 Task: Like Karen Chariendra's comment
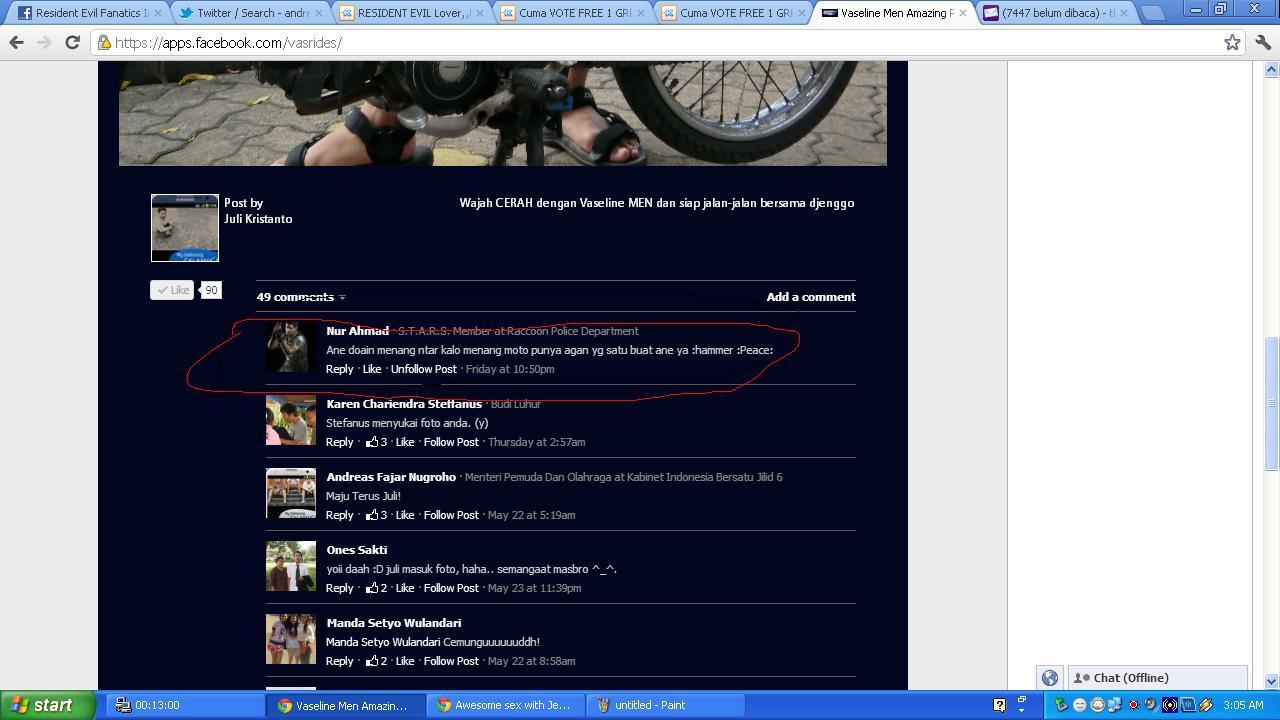tap(405, 442)
